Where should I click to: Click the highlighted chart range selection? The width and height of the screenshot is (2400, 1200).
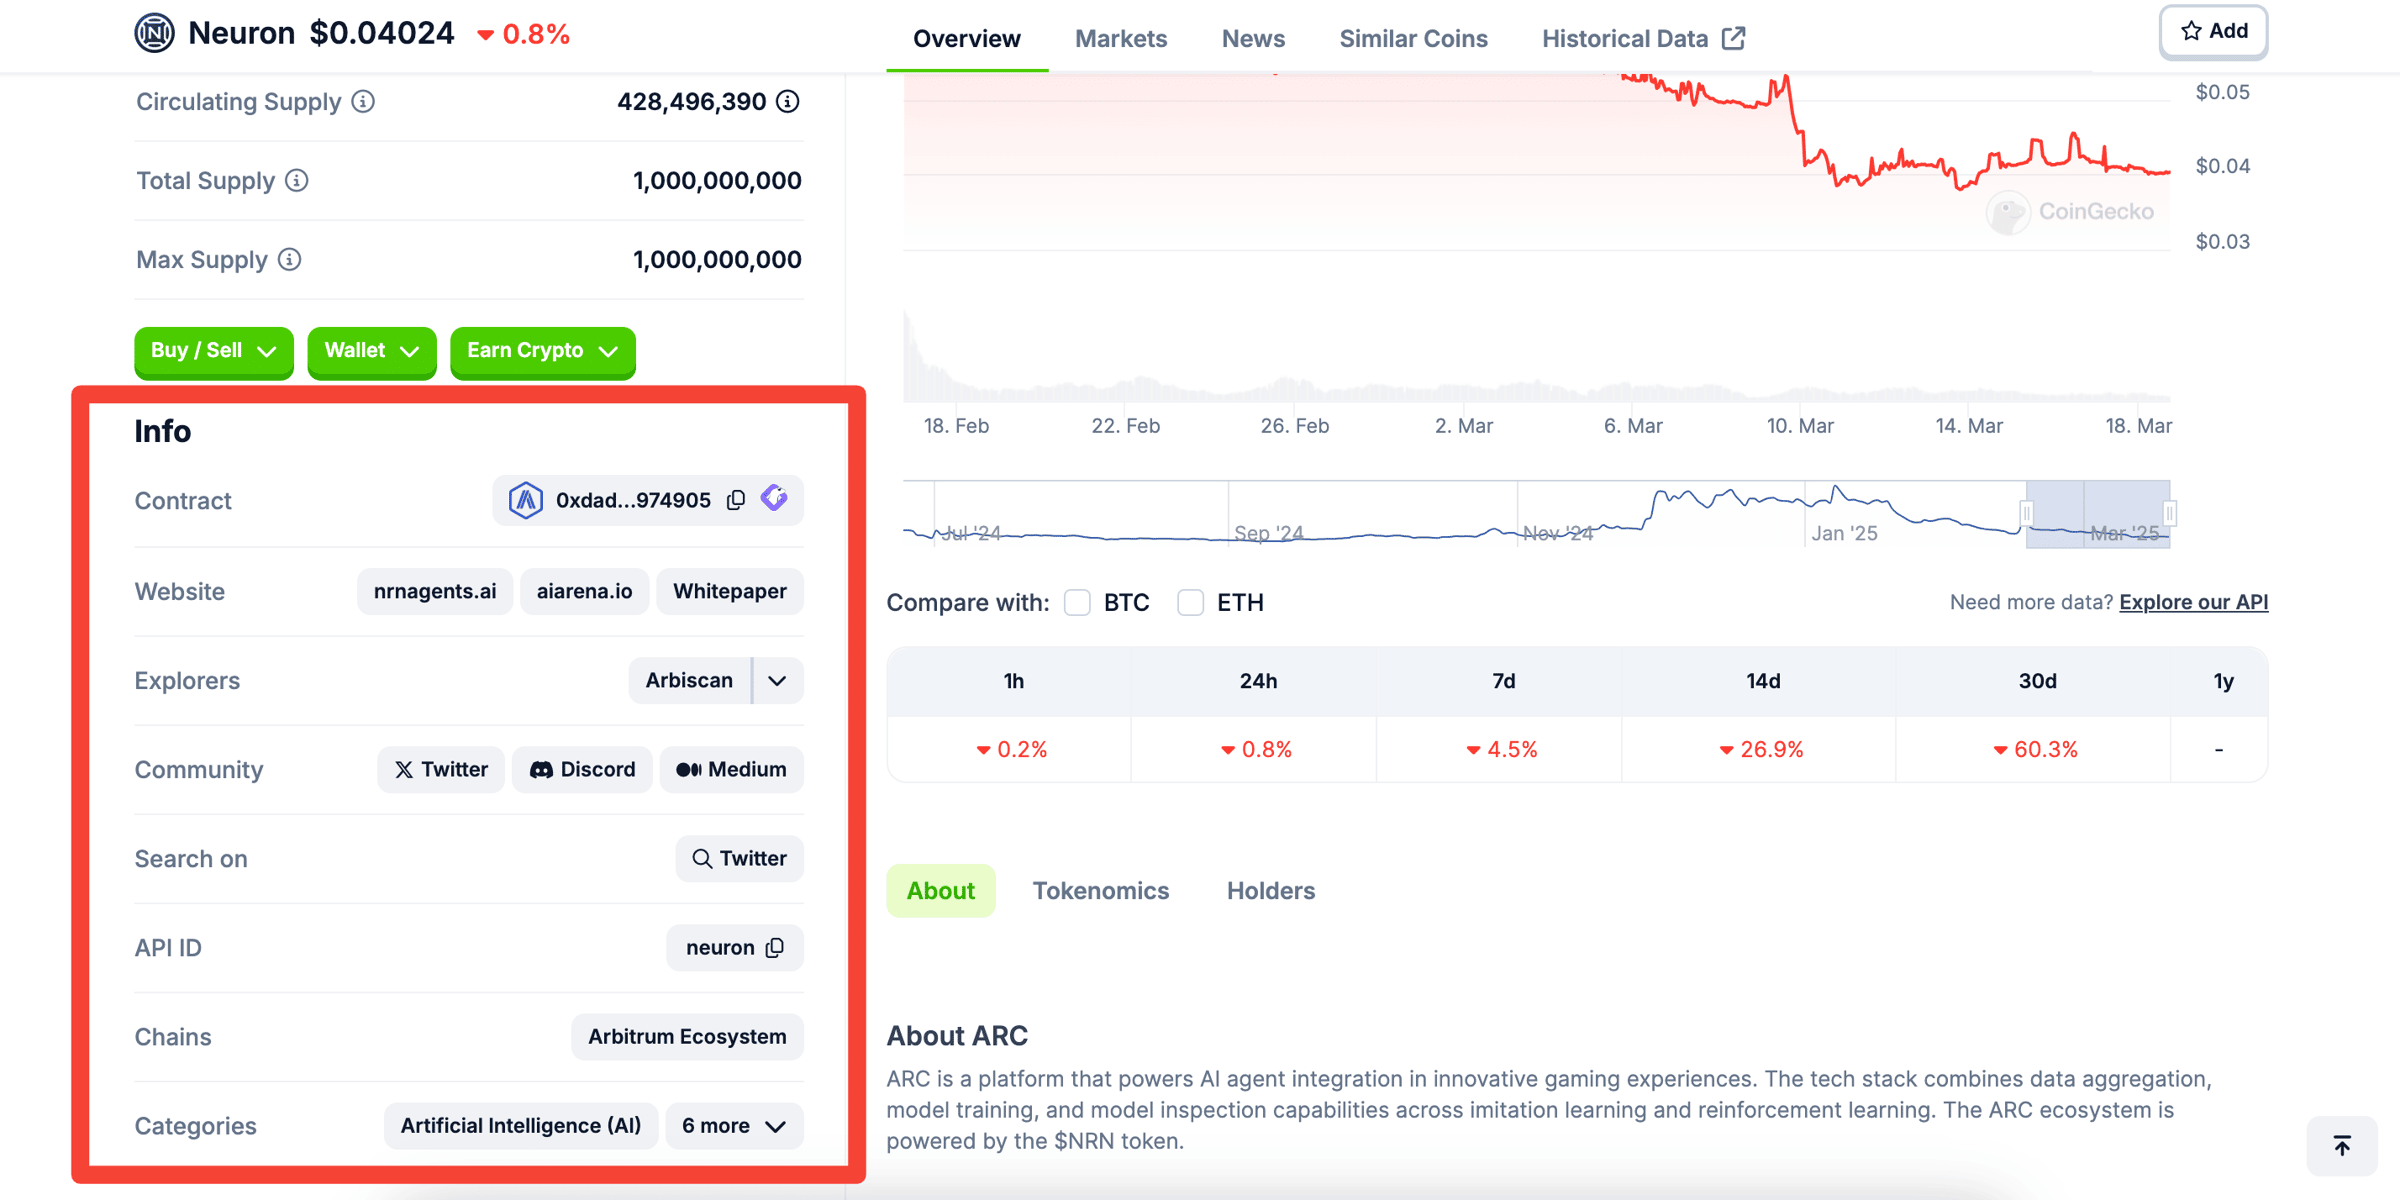(2098, 513)
